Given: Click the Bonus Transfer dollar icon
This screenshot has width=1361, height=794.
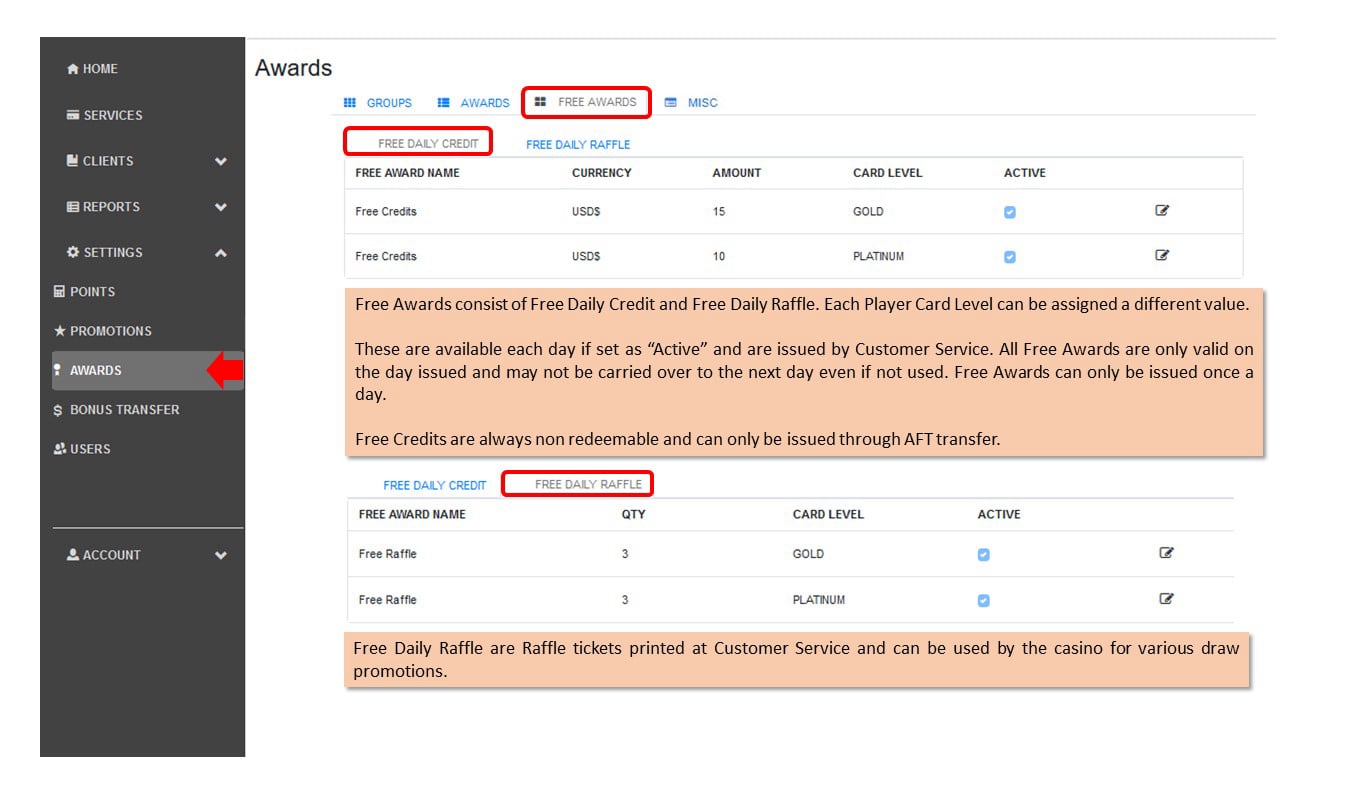Looking at the screenshot, I should 58,410.
